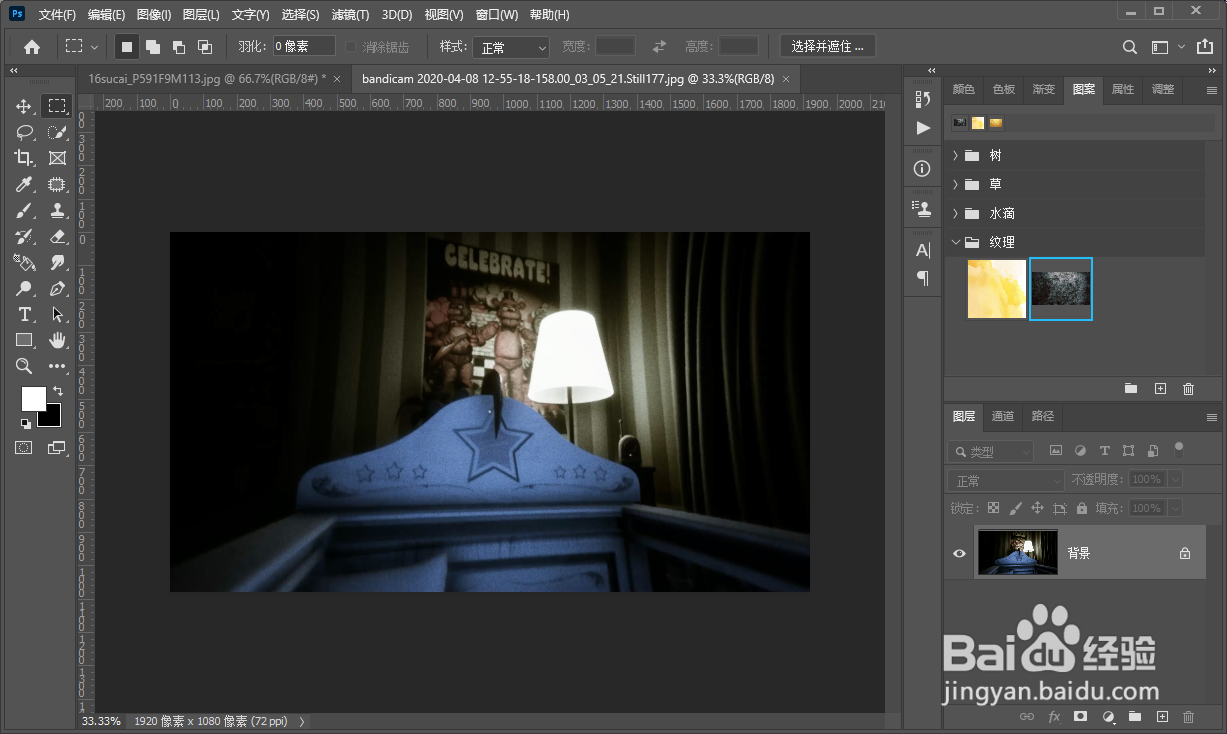
Task: Open the layer filter 类型 dropdown
Action: (x=992, y=452)
